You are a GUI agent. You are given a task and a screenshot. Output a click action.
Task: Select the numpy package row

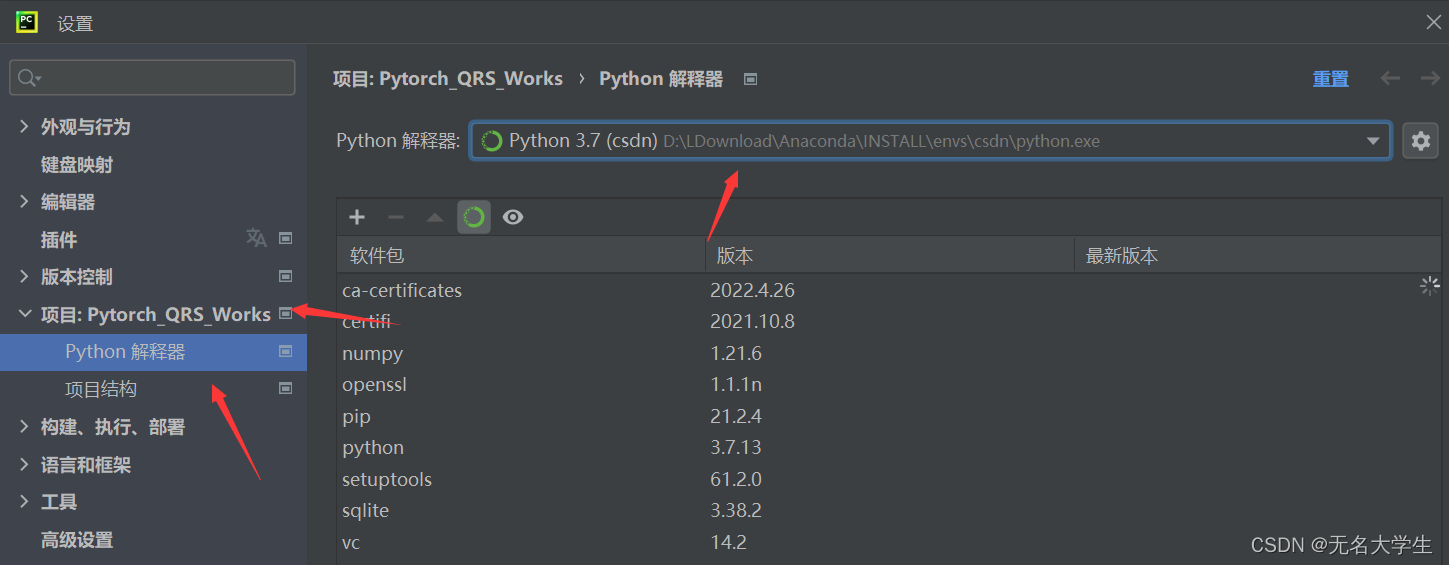[x=372, y=353]
